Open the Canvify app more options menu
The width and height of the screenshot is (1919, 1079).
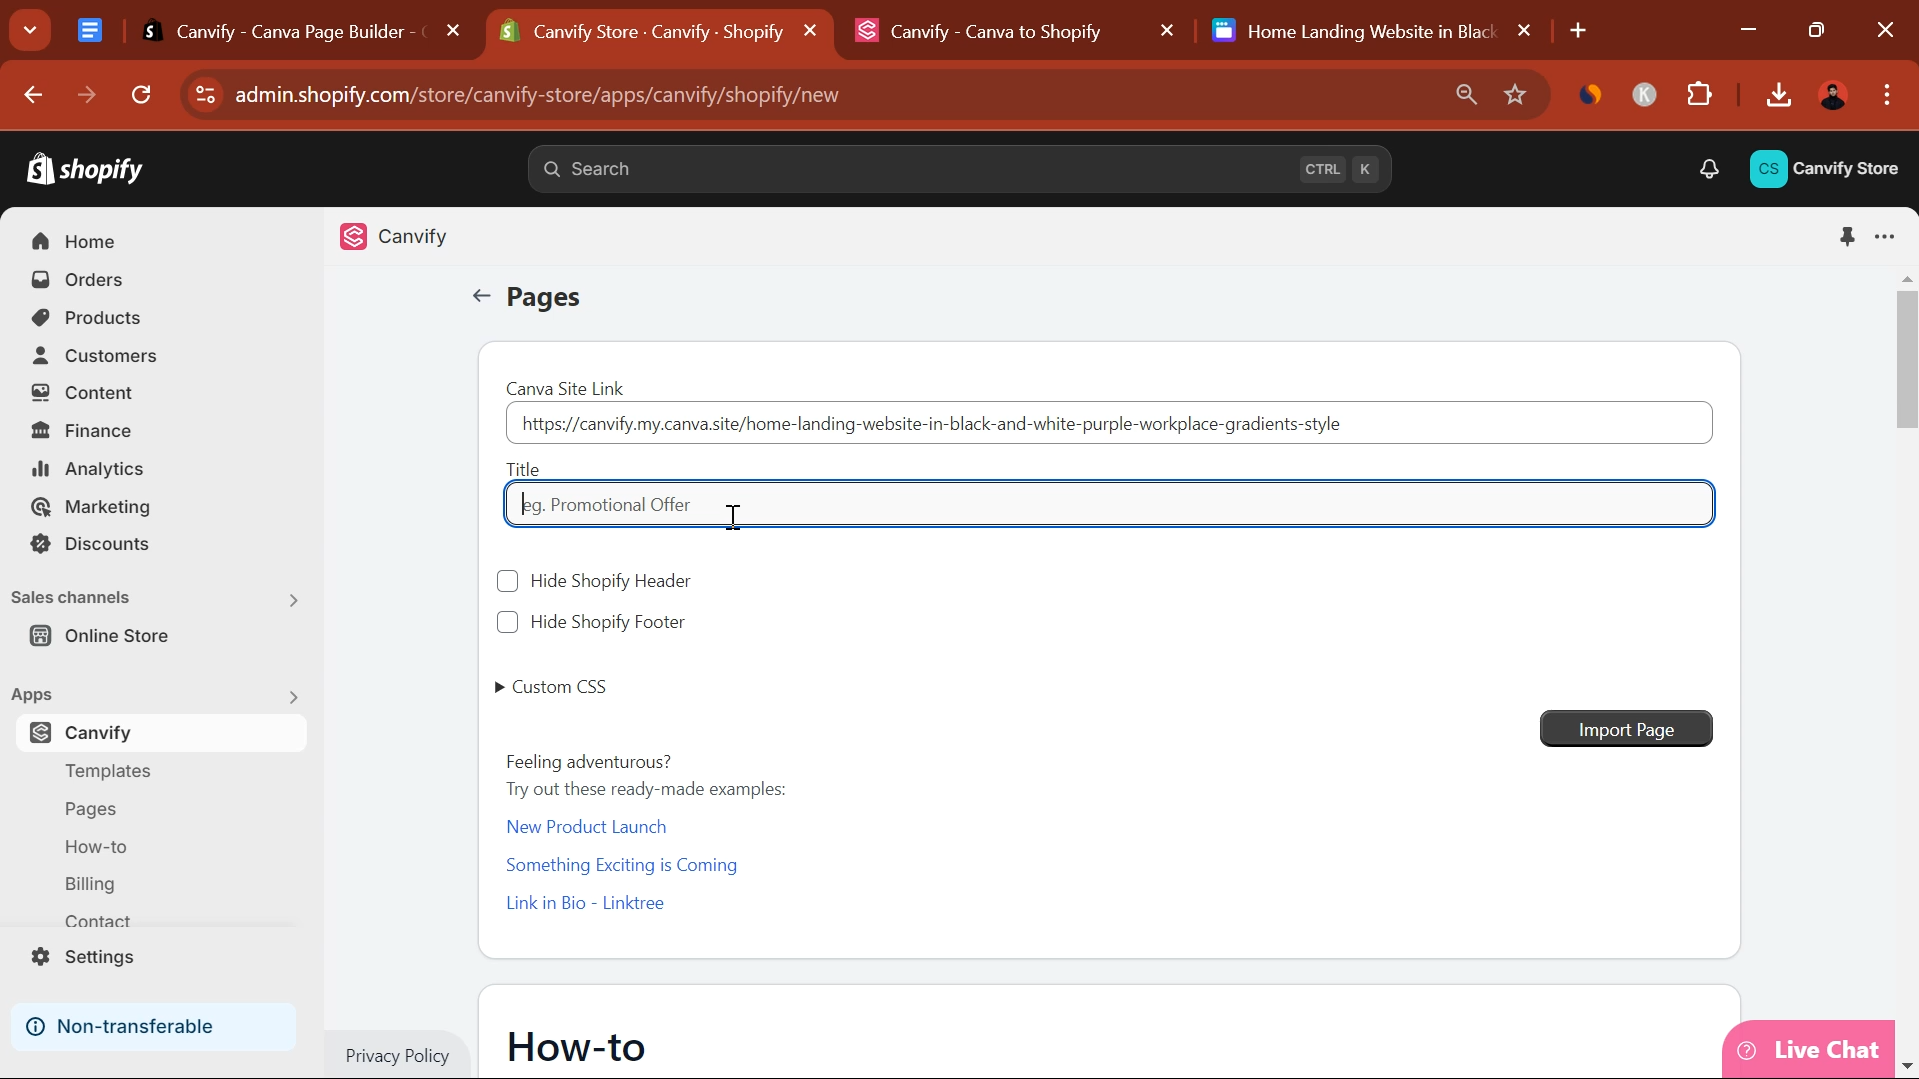click(x=1885, y=237)
